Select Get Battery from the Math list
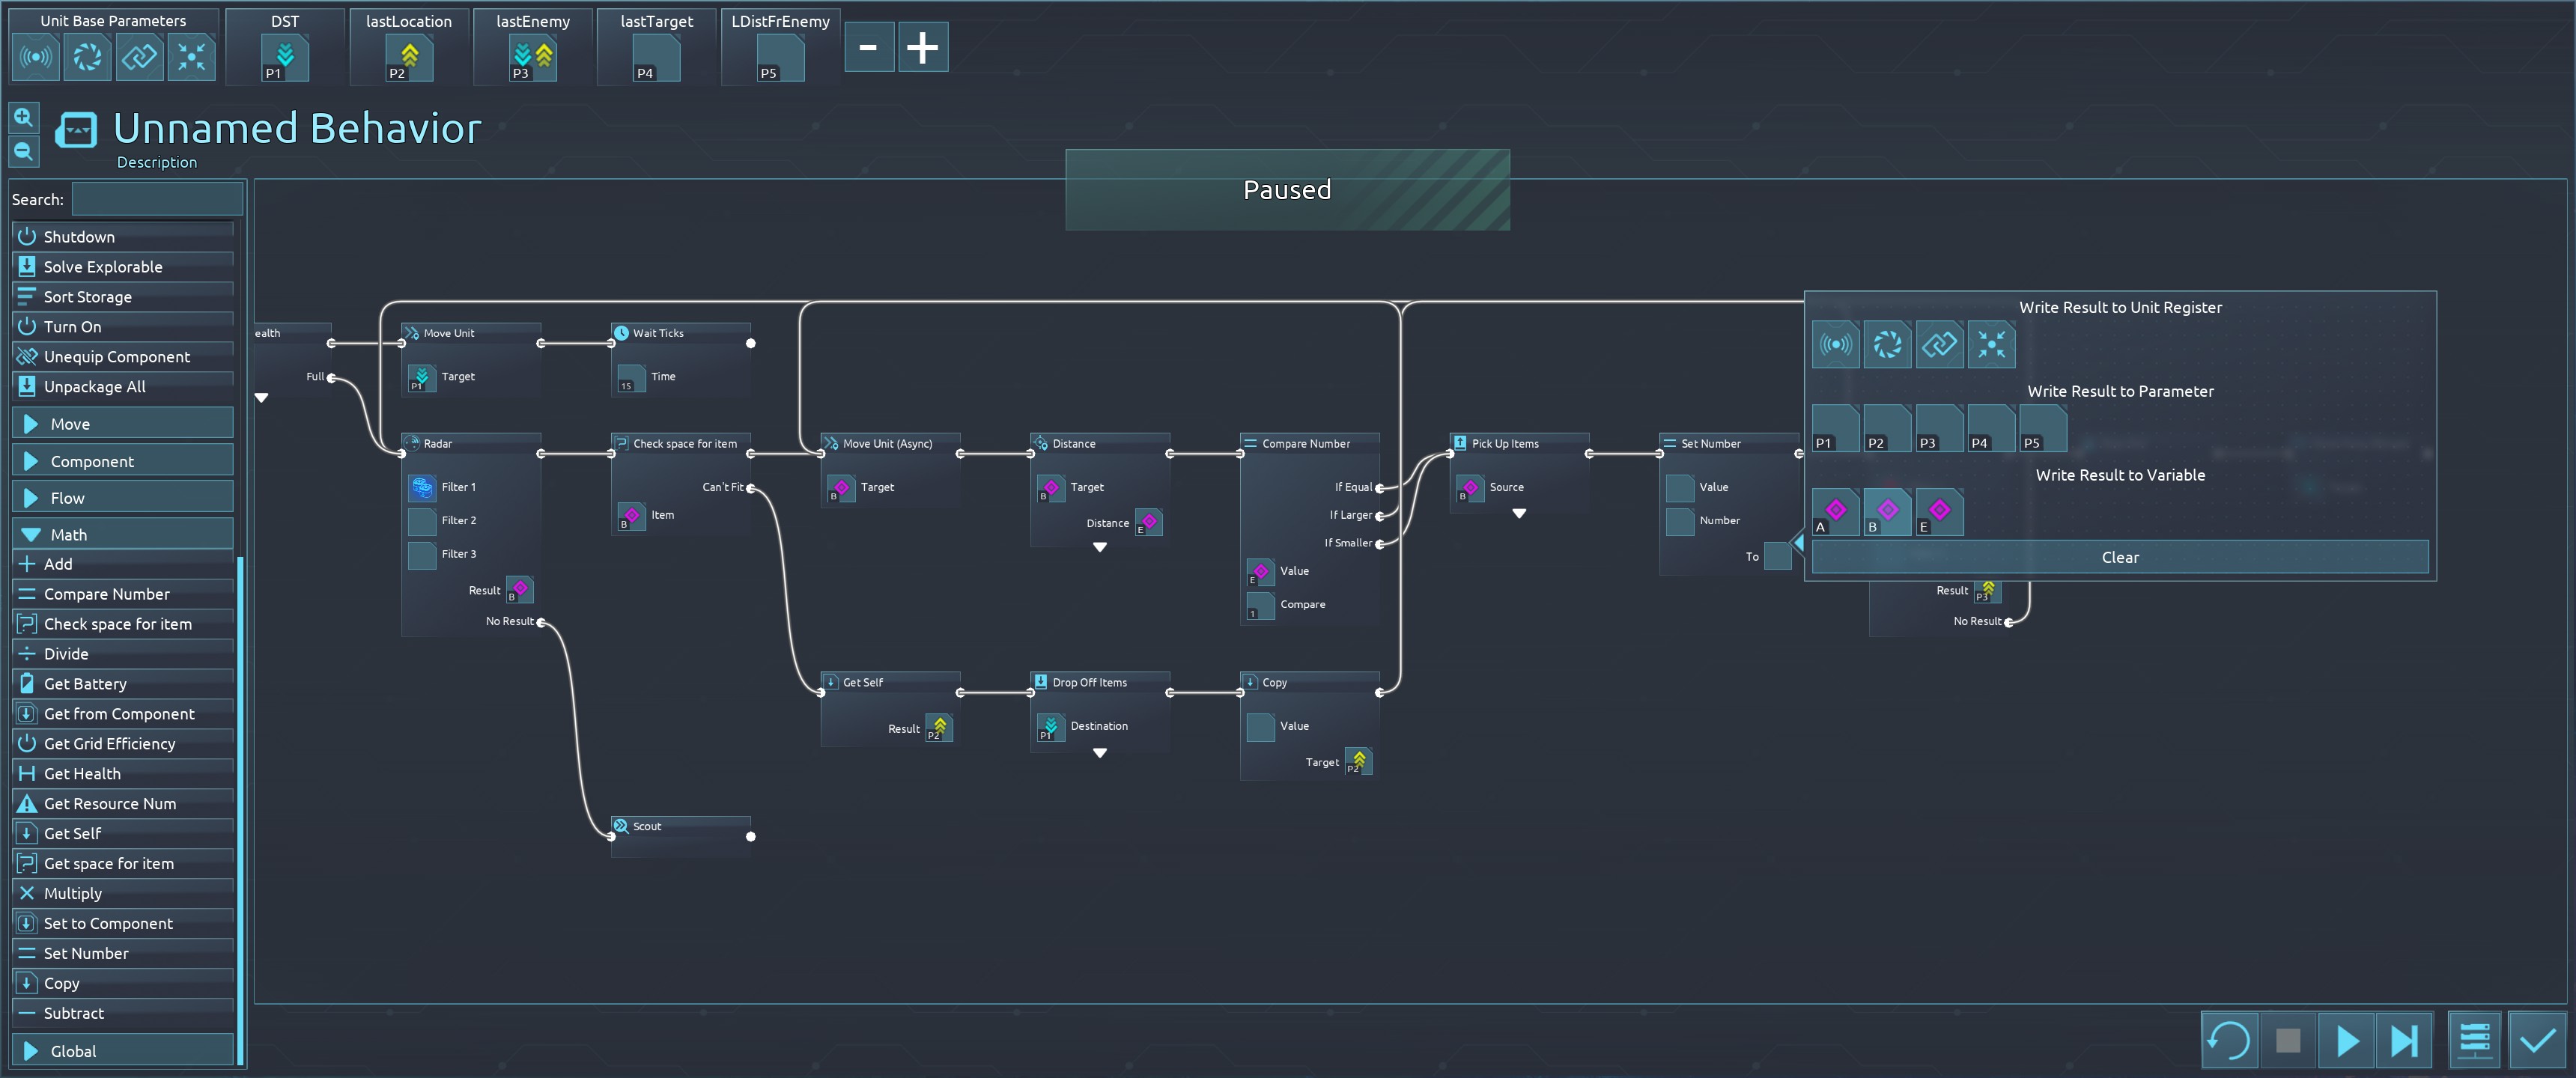The height and width of the screenshot is (1078, 2576). [85, 684]
